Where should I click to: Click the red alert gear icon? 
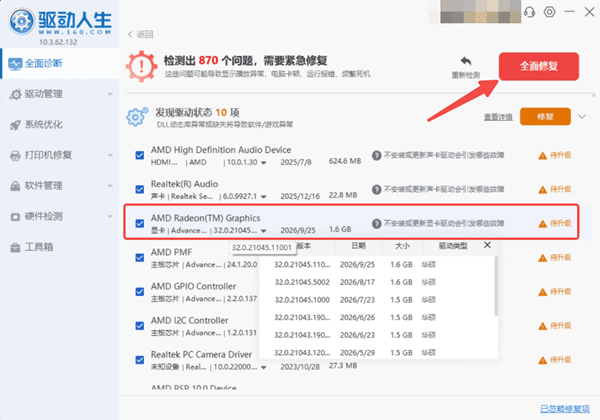[142, 66]
